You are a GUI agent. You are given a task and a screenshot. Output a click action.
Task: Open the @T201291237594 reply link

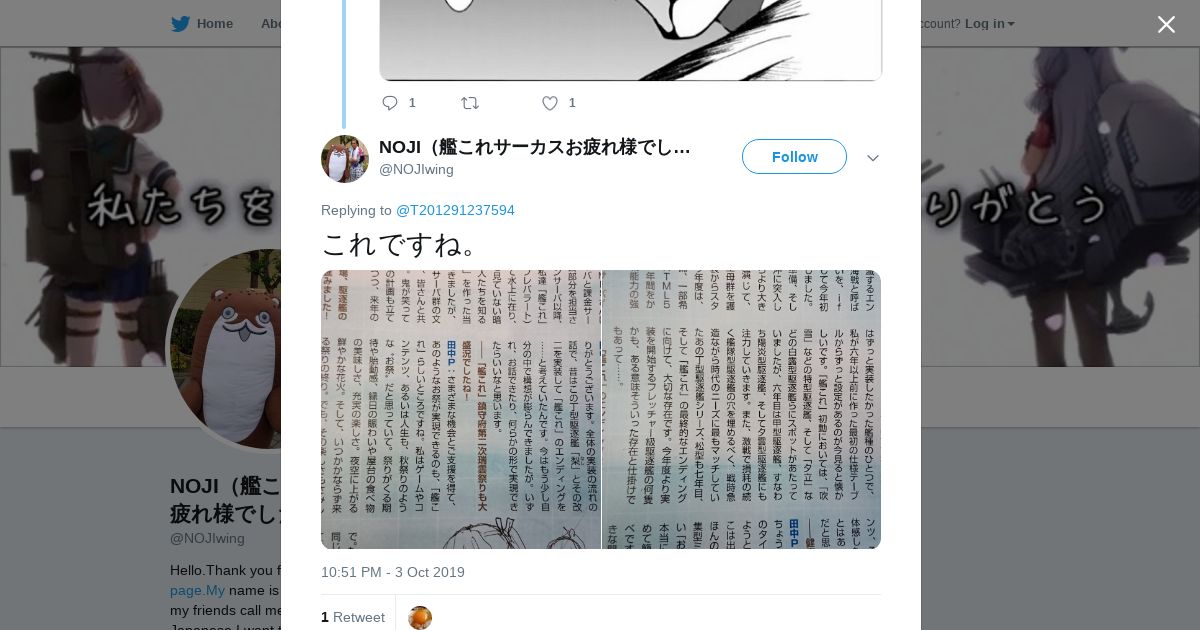(455, 210)
